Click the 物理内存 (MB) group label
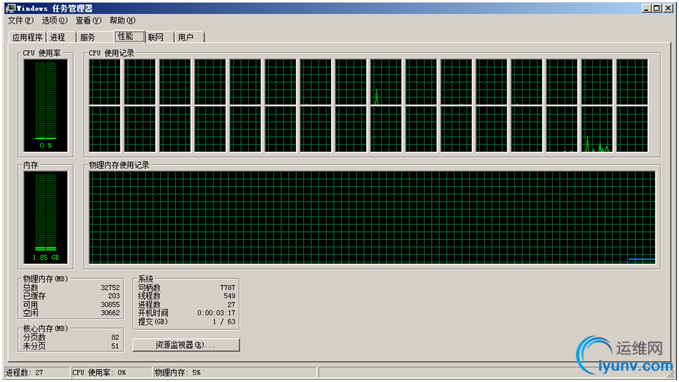The width and height of the screenshot is (679, 382). pyautogui.click(x=45, y=278)
